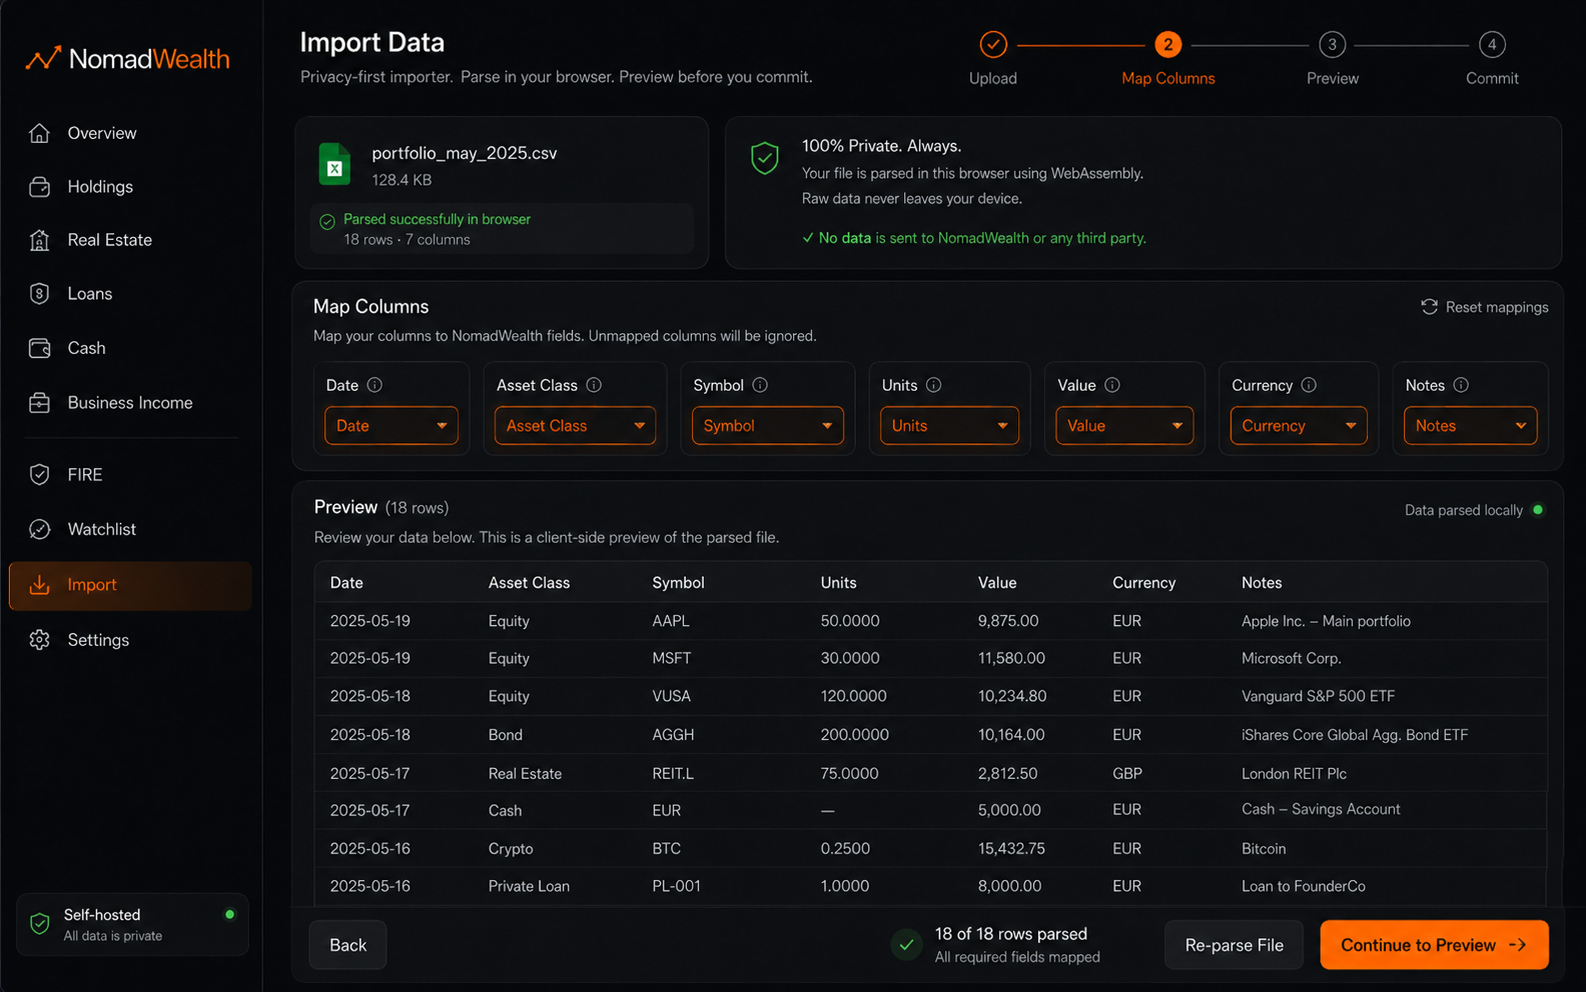
Task: Show info for the Date field
Action: 375,385
